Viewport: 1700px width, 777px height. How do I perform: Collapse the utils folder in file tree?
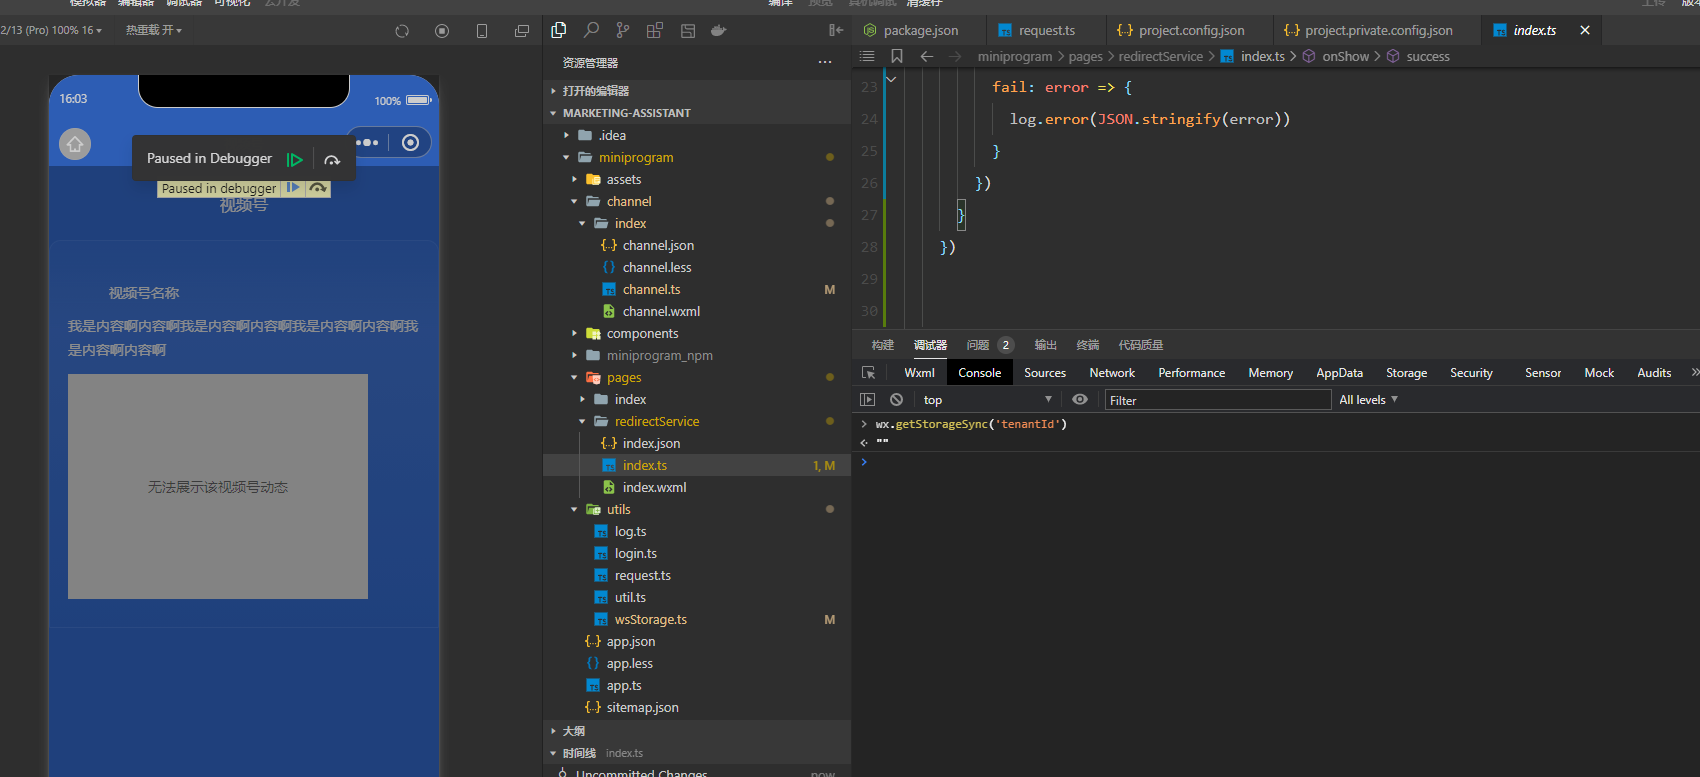point(618,510)
